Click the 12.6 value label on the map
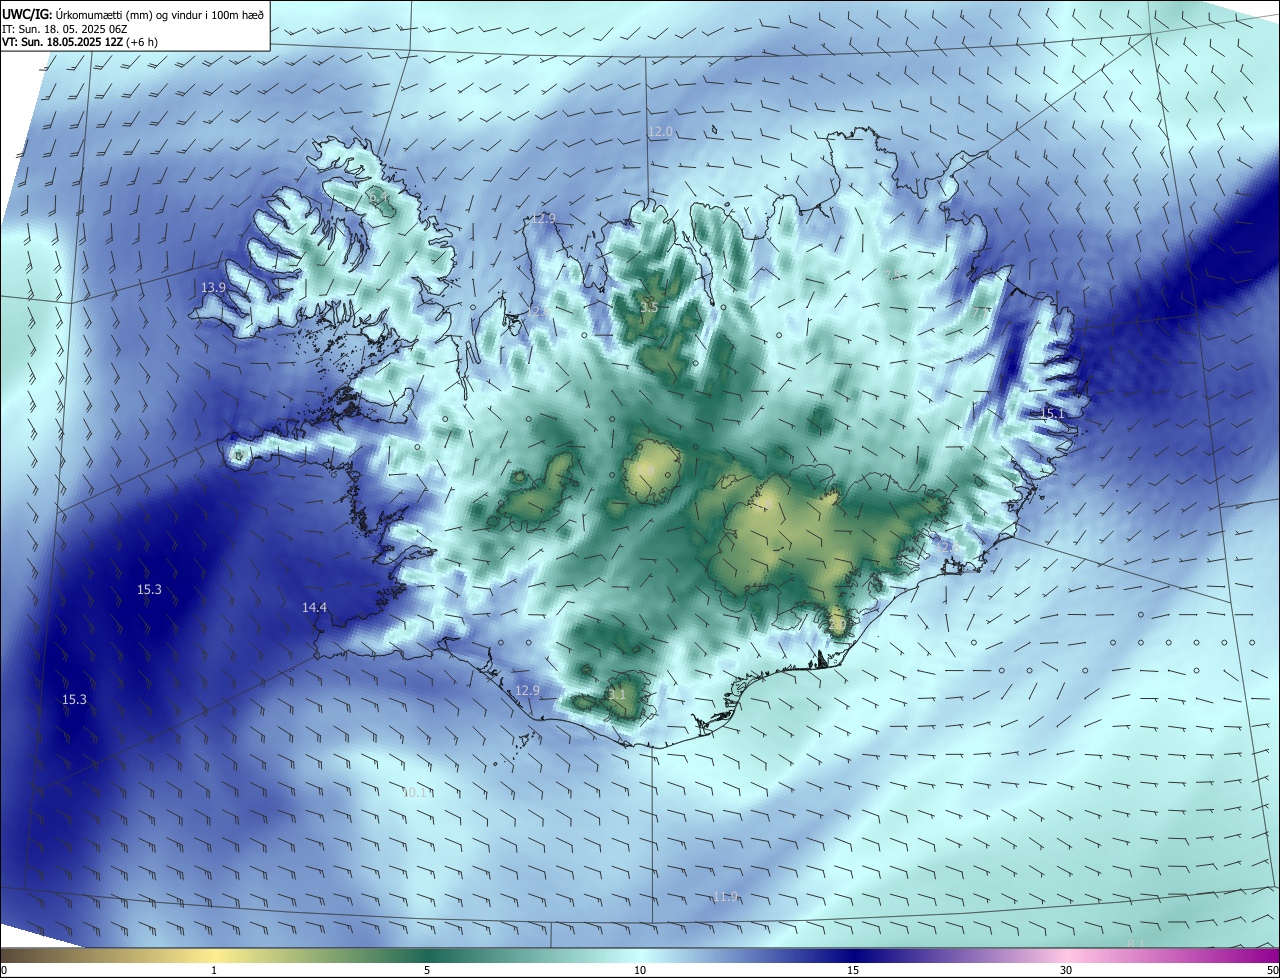Screen dimensions: 1280x978 pyautogui.click(x=539, y=312)
